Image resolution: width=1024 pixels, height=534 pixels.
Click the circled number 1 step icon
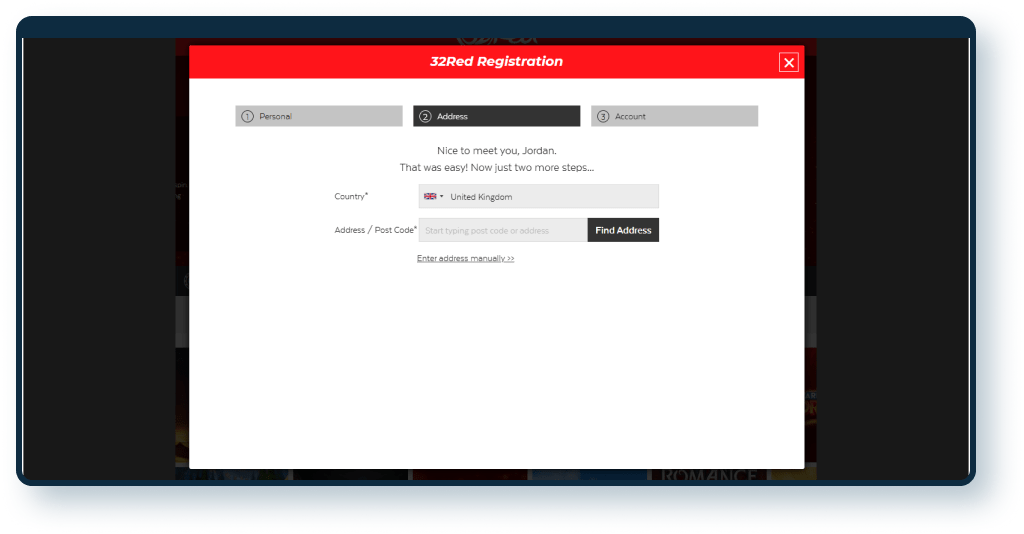(x=248, y=116)
